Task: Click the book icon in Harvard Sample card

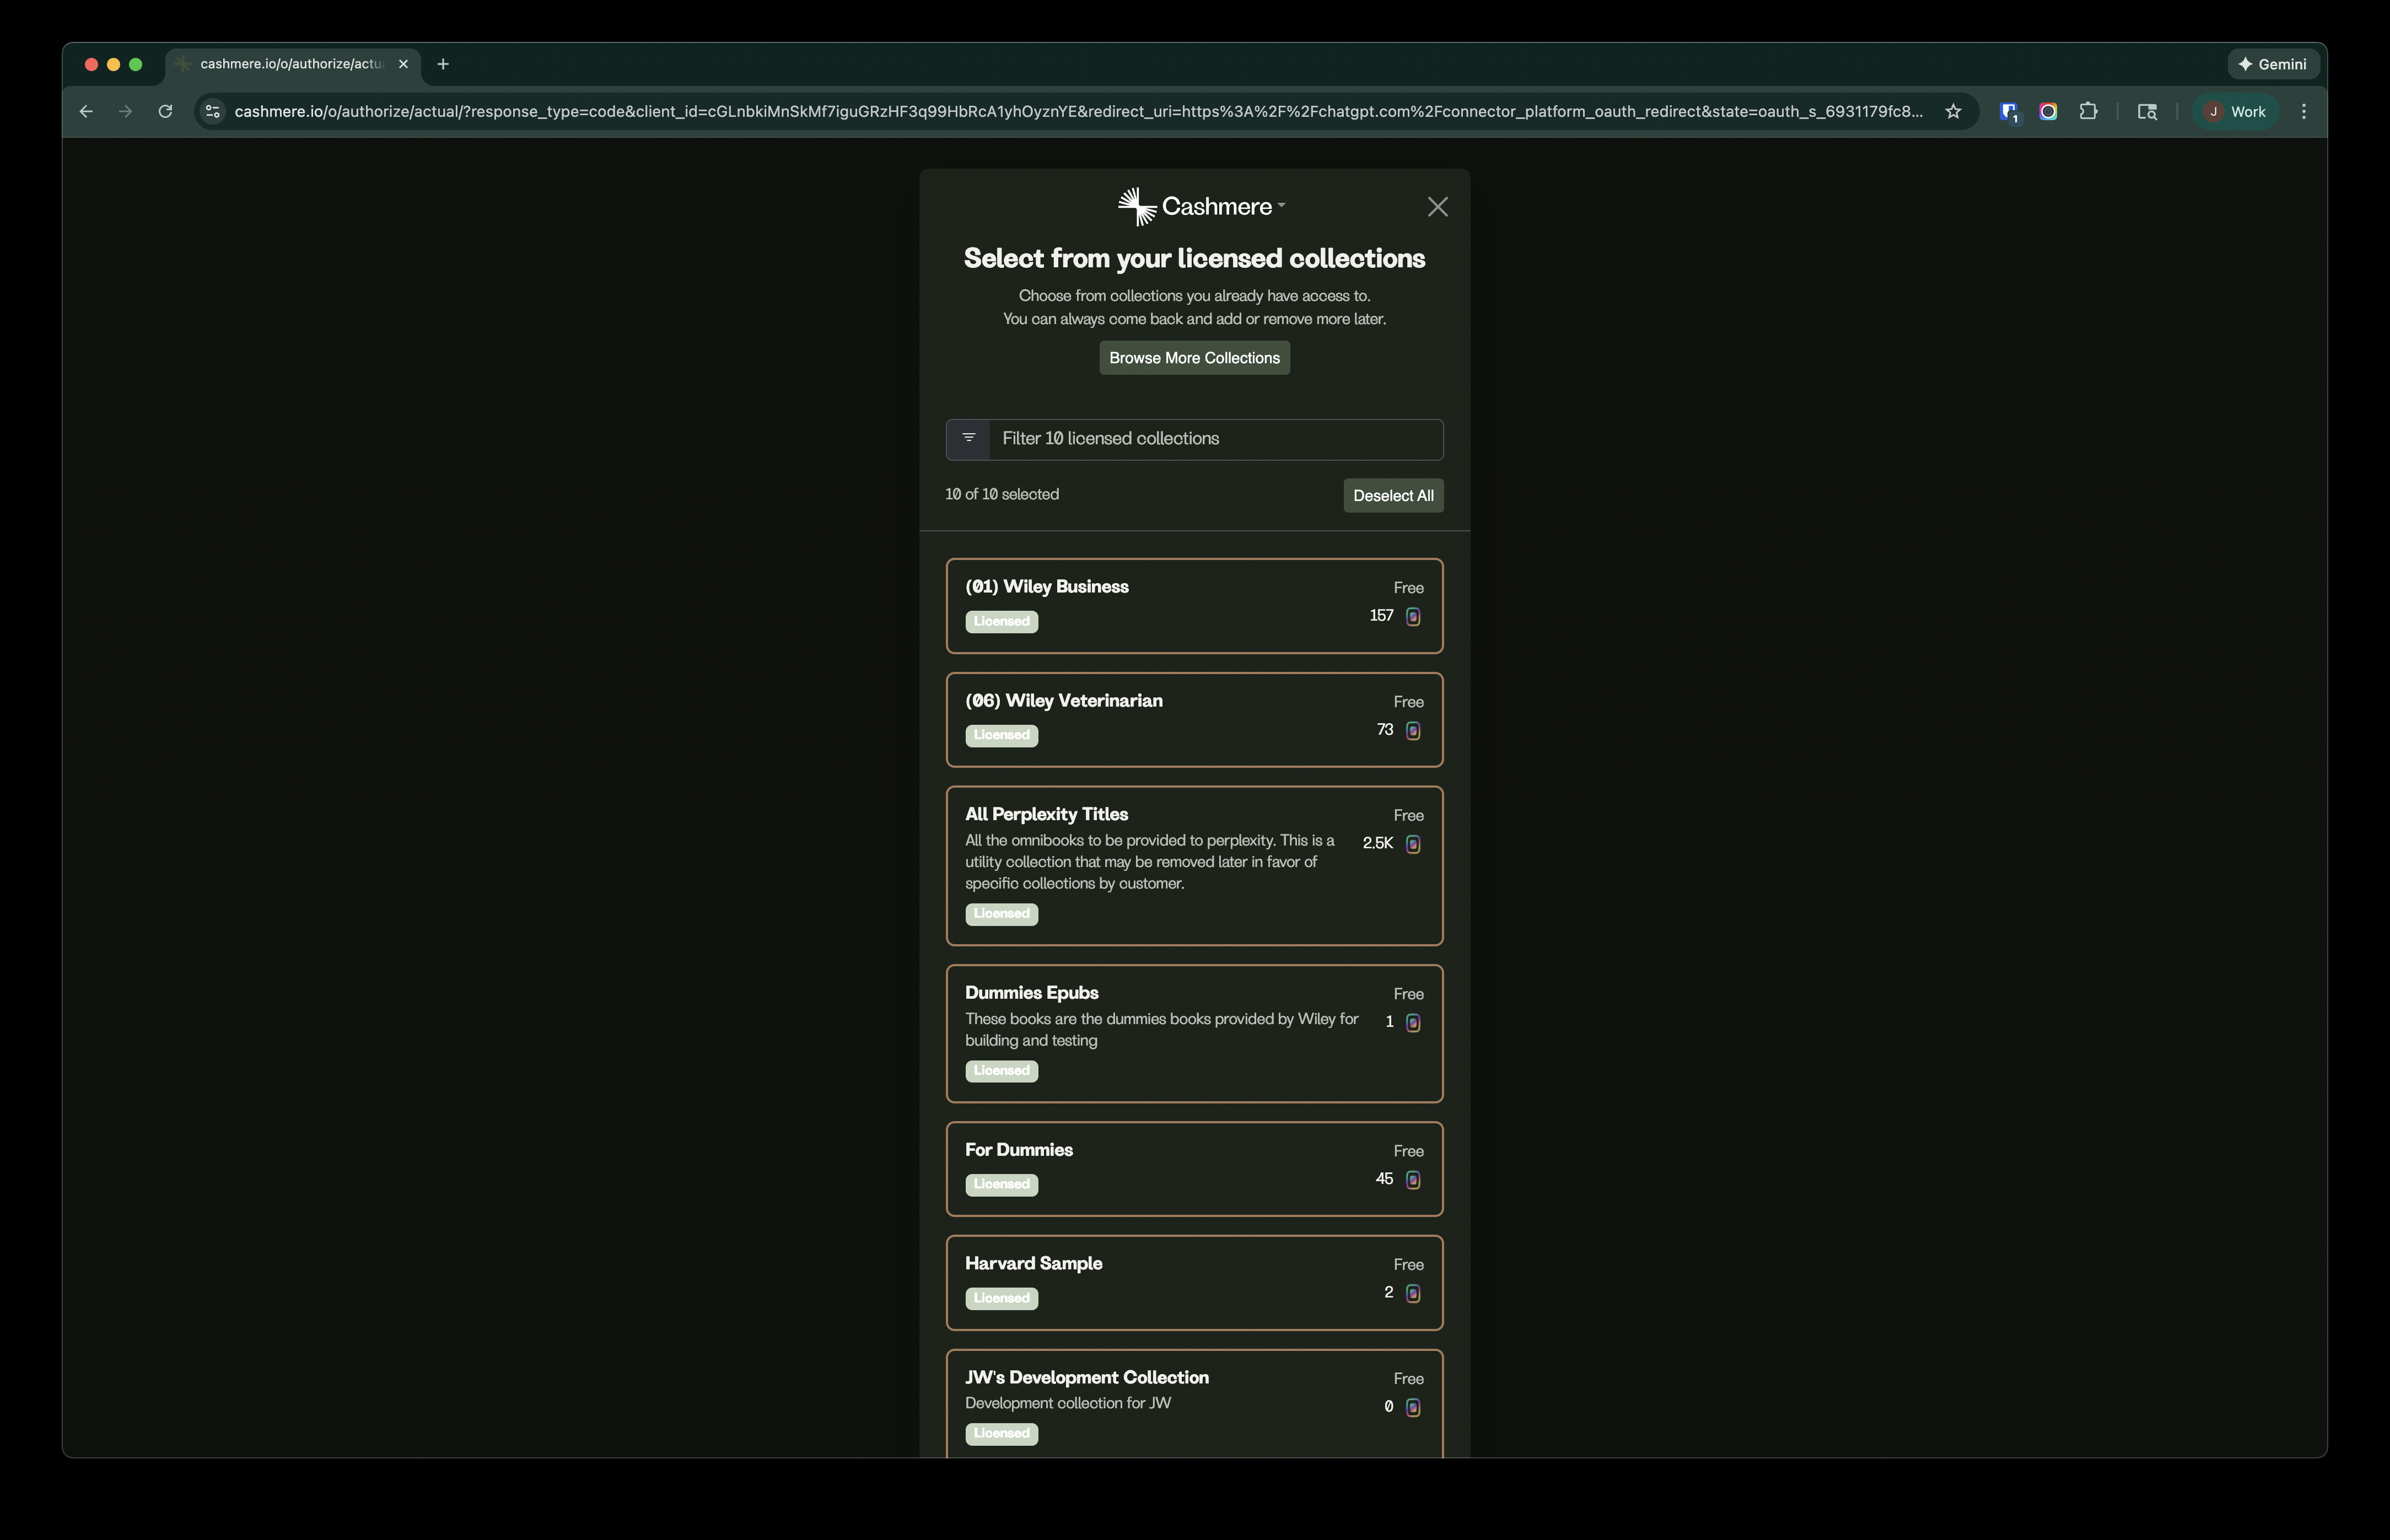Action: click(x=1413, y=1294)
